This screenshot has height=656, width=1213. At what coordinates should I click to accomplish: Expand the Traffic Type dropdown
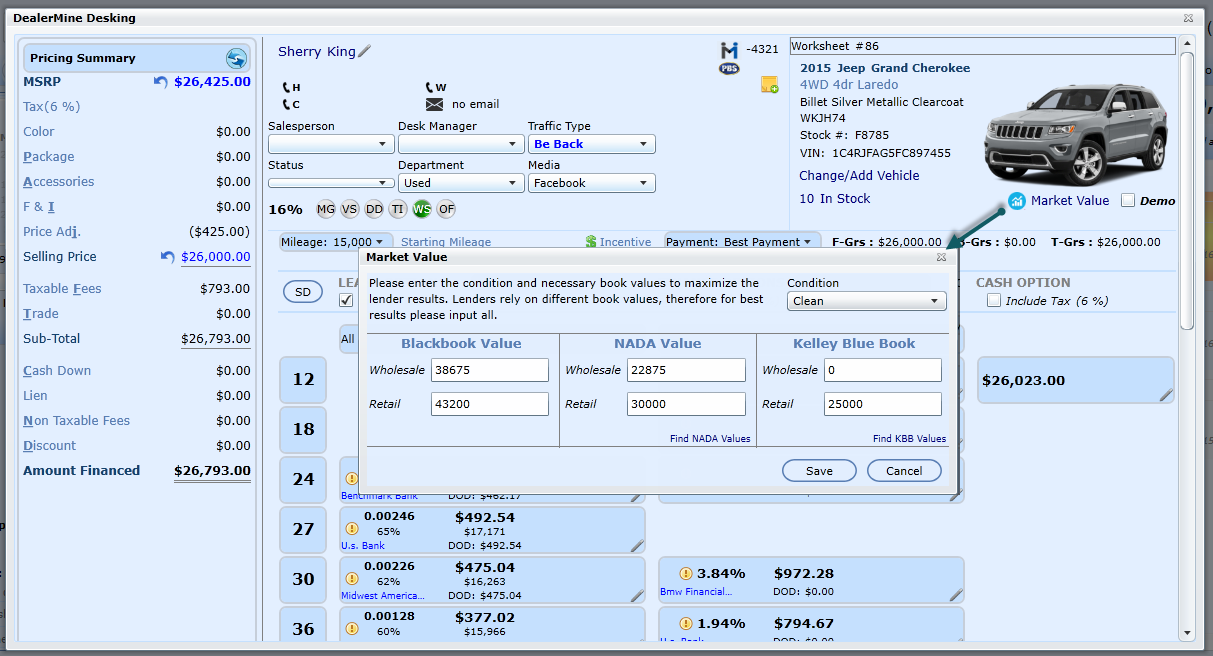tap(591, 144)
